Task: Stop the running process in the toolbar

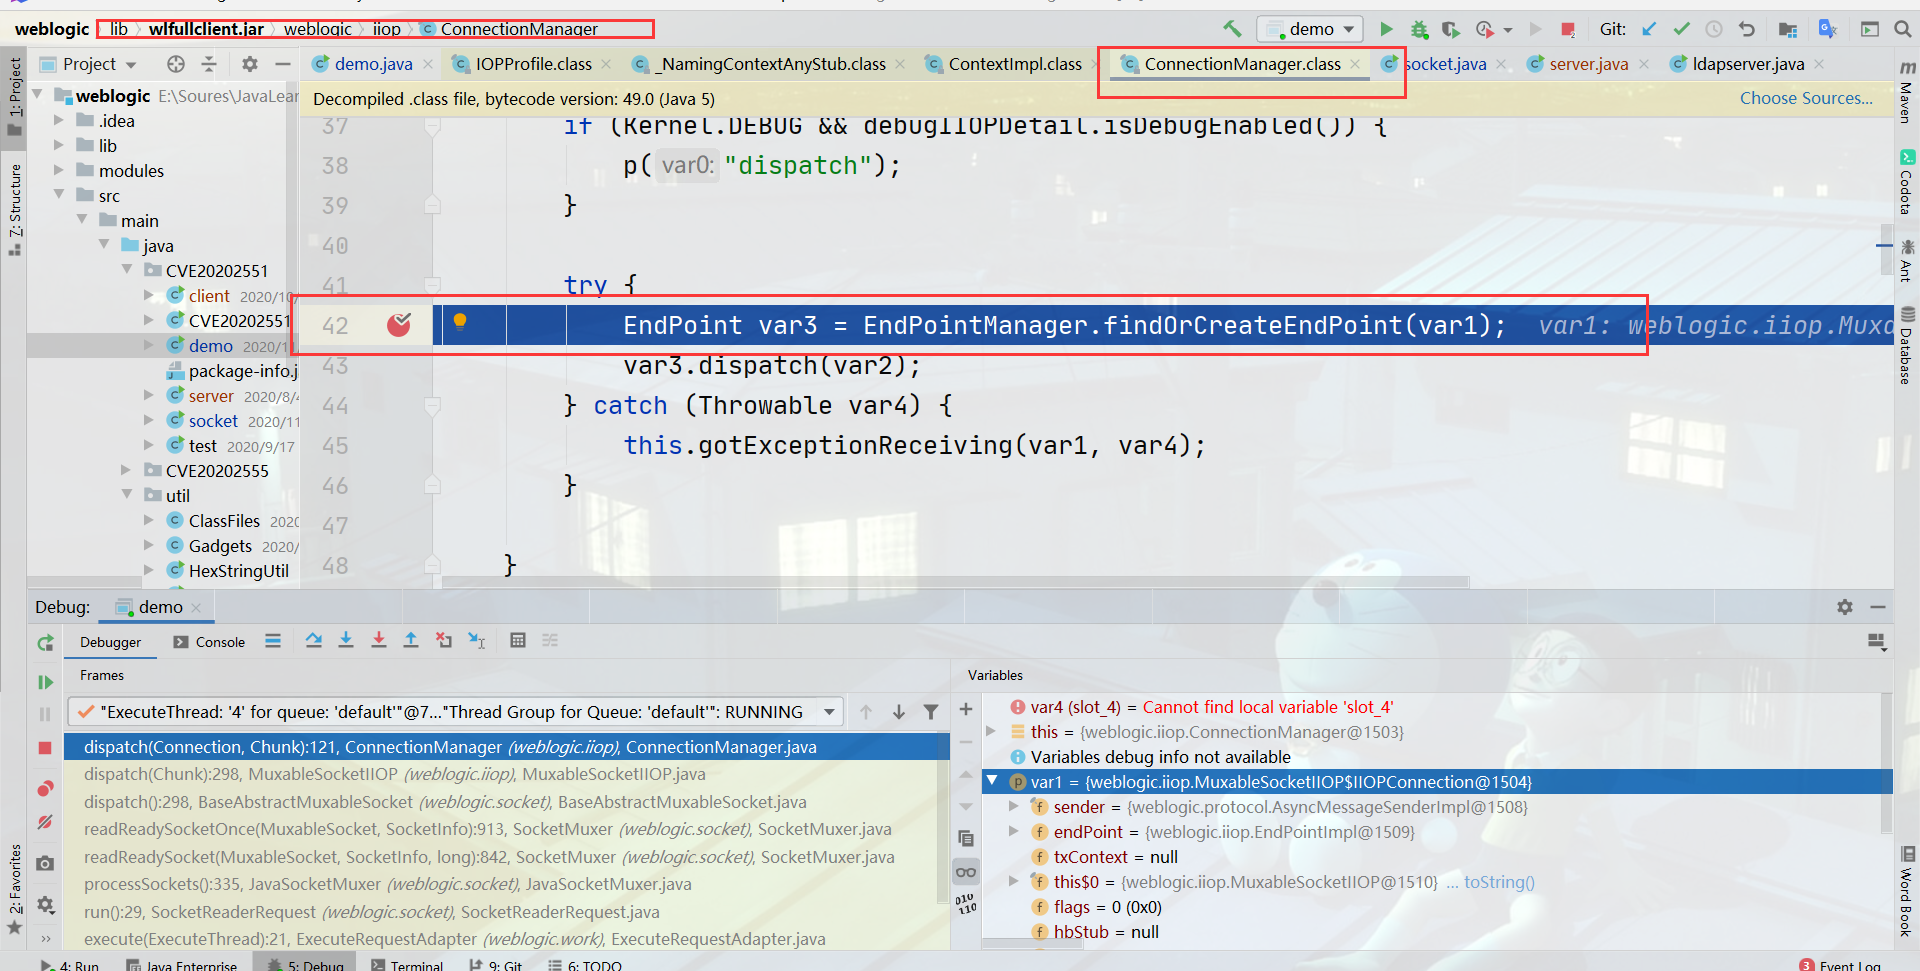Action: click(x=1568, y=29)
